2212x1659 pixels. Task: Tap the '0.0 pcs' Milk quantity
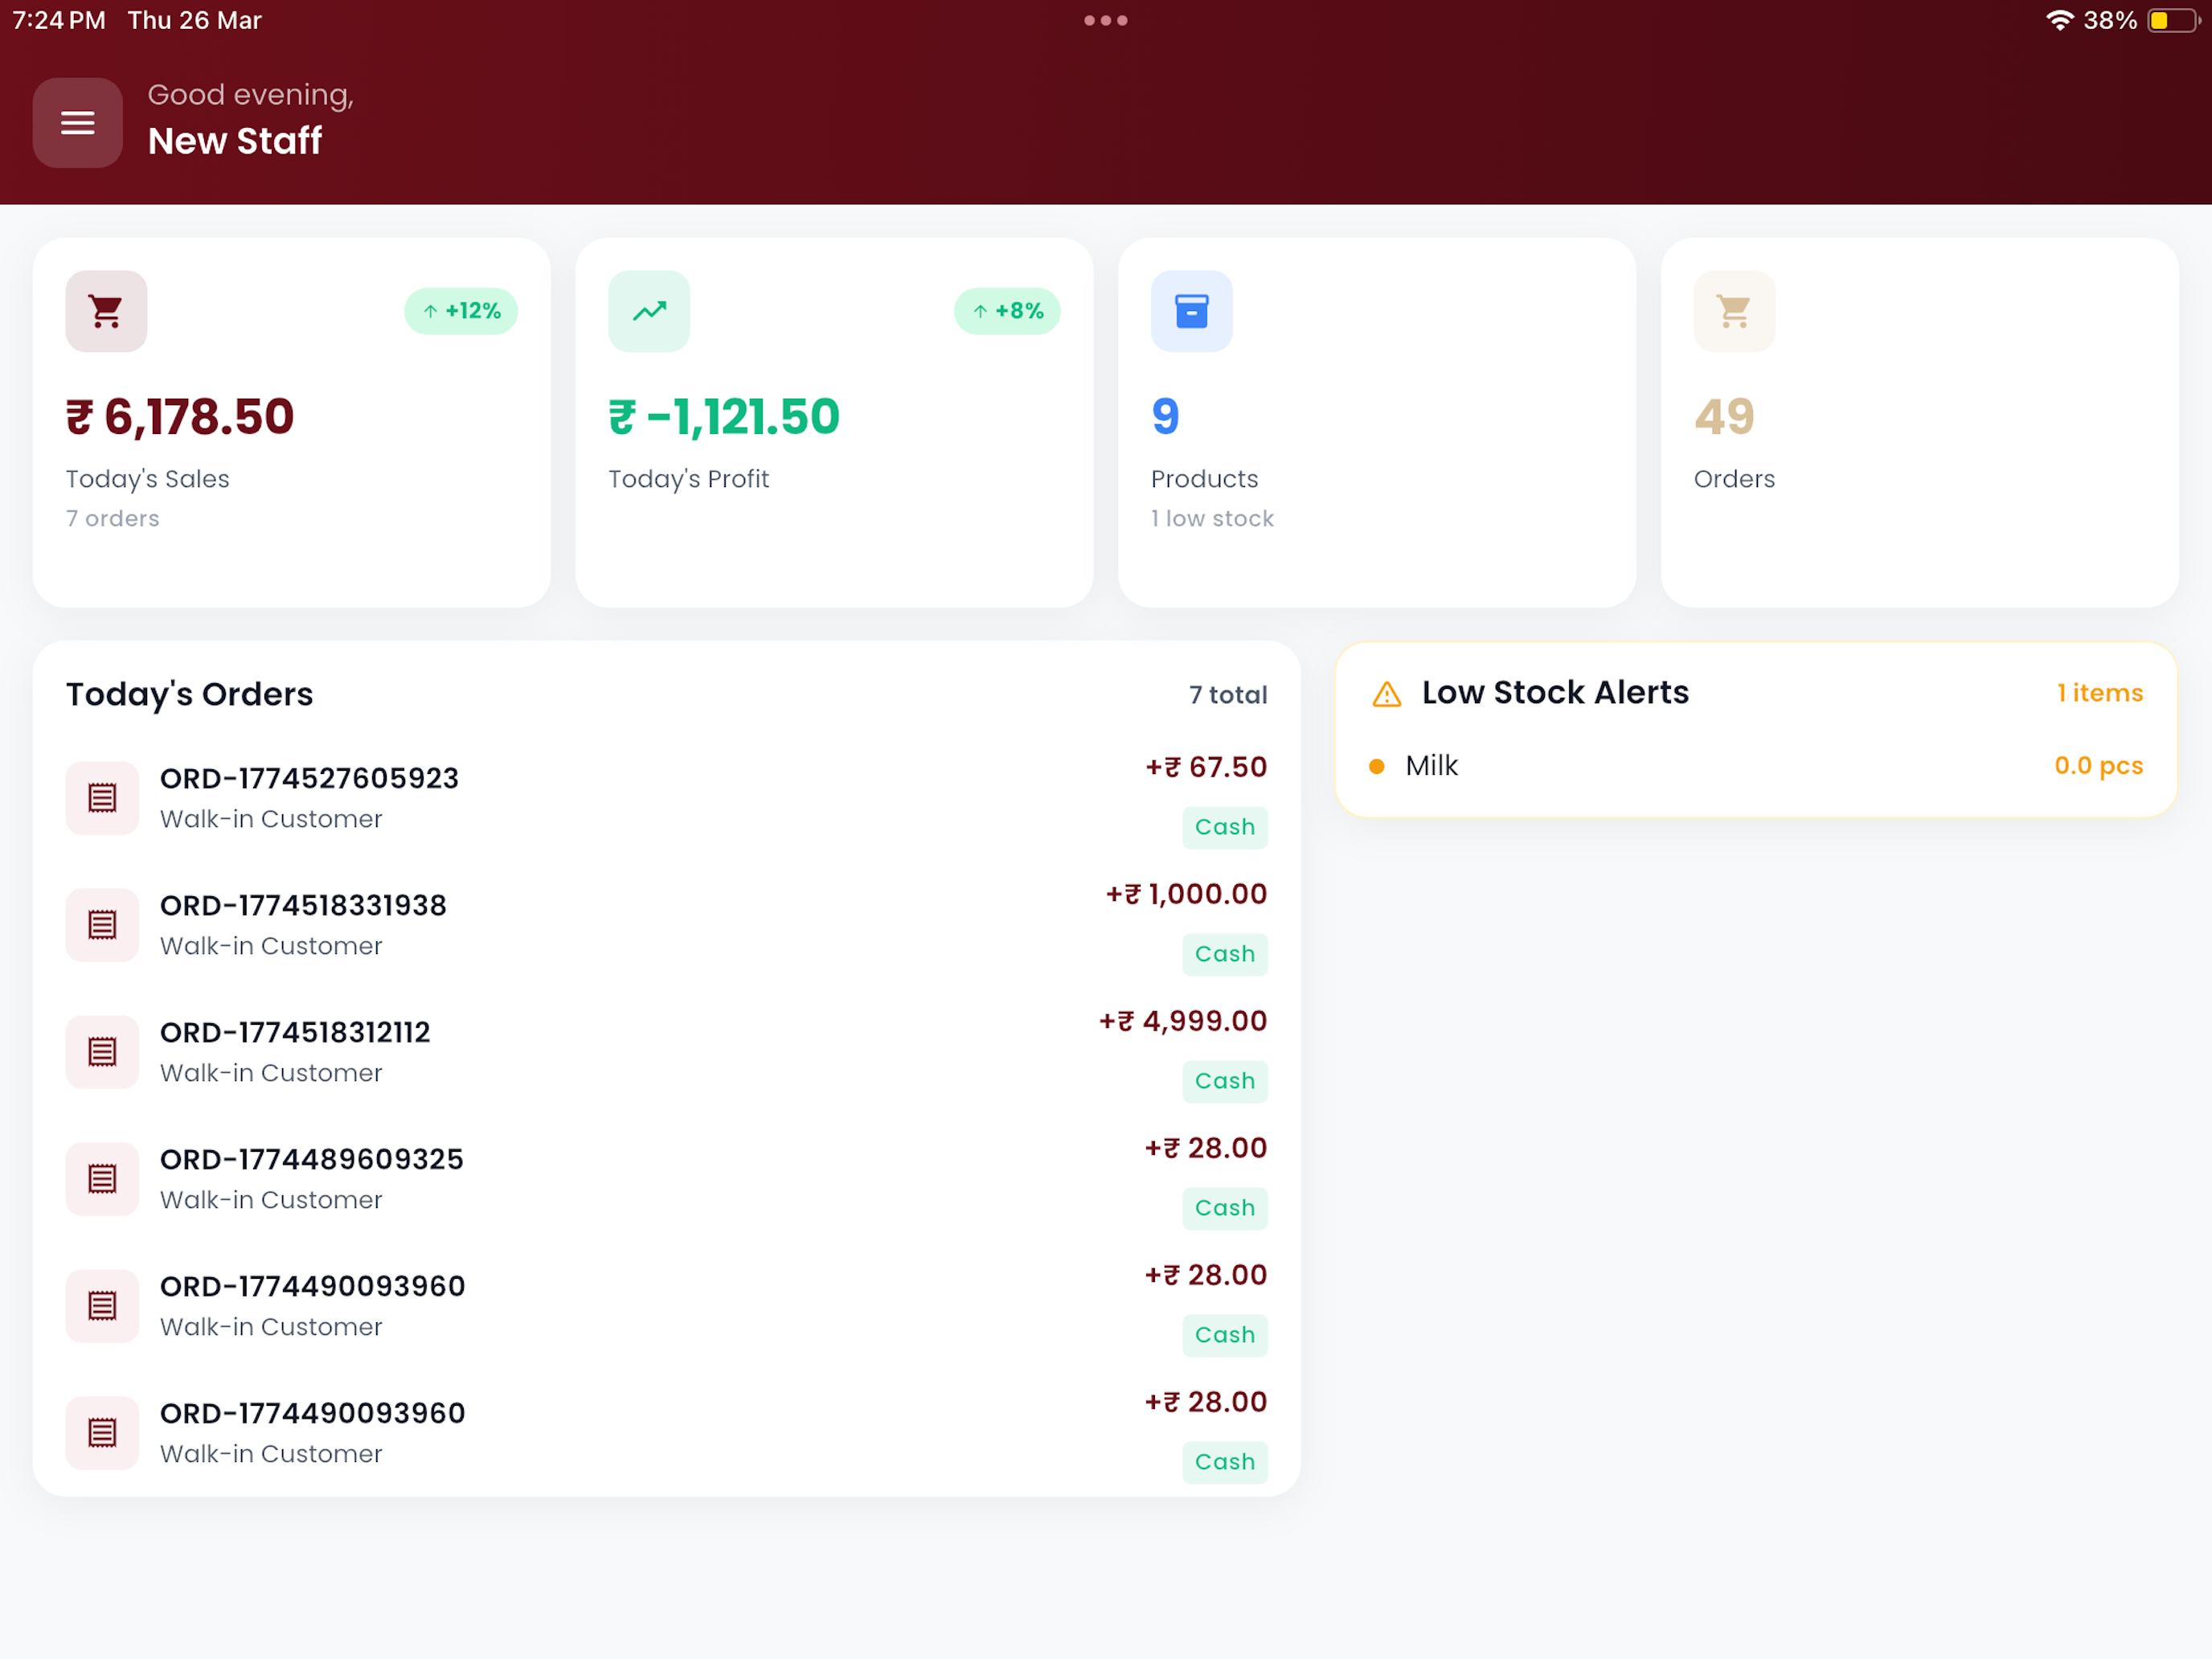tap(2099, 766)
